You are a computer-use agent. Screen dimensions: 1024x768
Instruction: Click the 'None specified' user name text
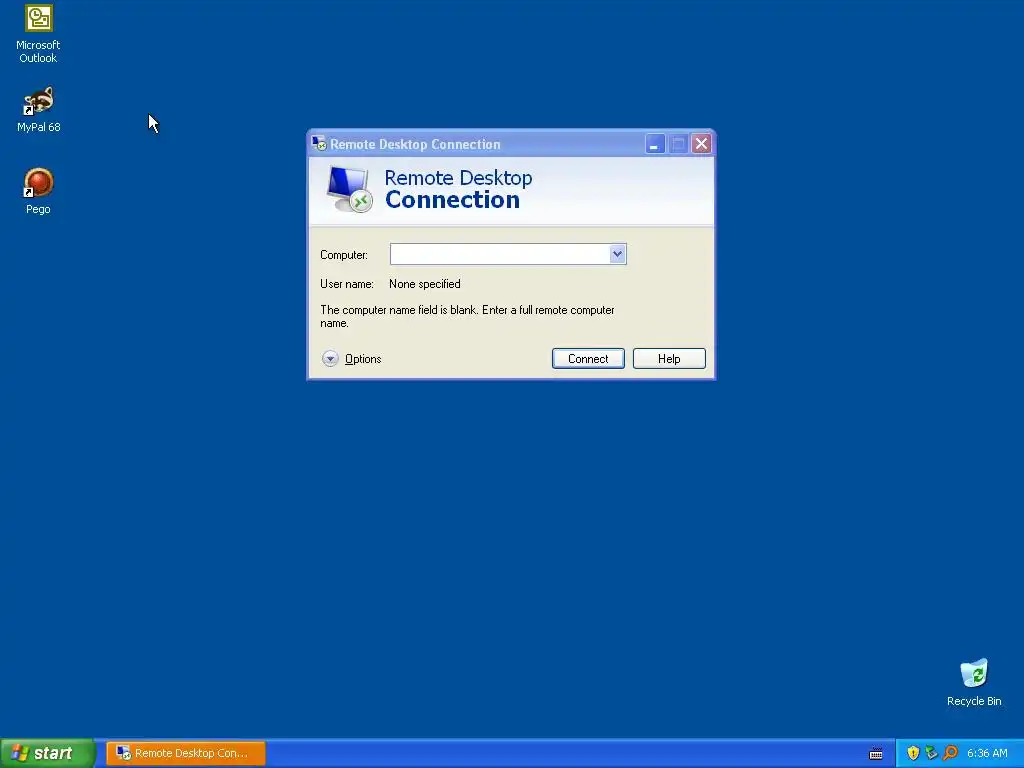click(x=424, y=284)
